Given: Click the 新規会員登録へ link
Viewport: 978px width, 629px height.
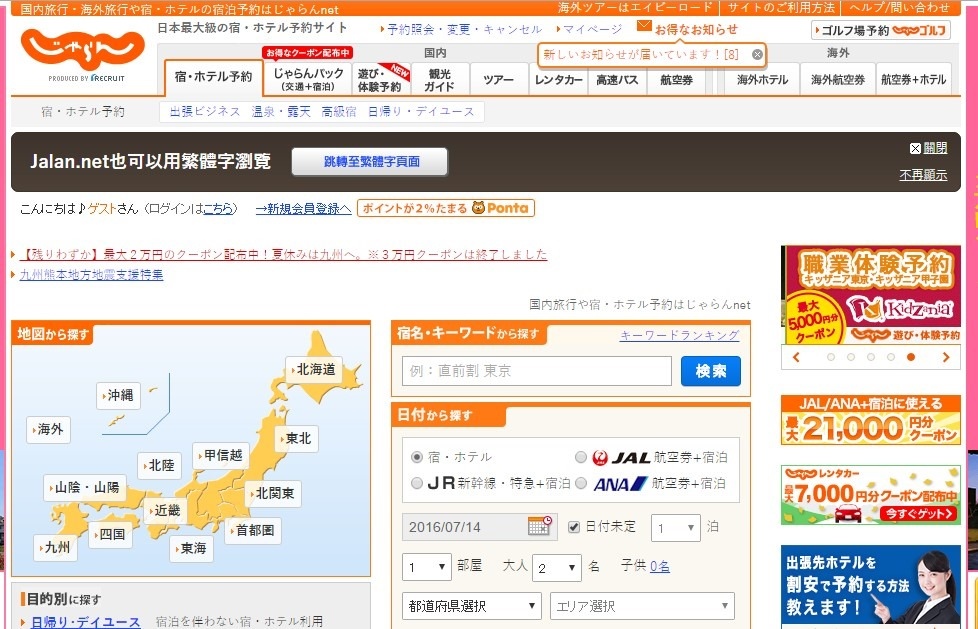Looking at the screenshot, I should [x=303, y=208].
